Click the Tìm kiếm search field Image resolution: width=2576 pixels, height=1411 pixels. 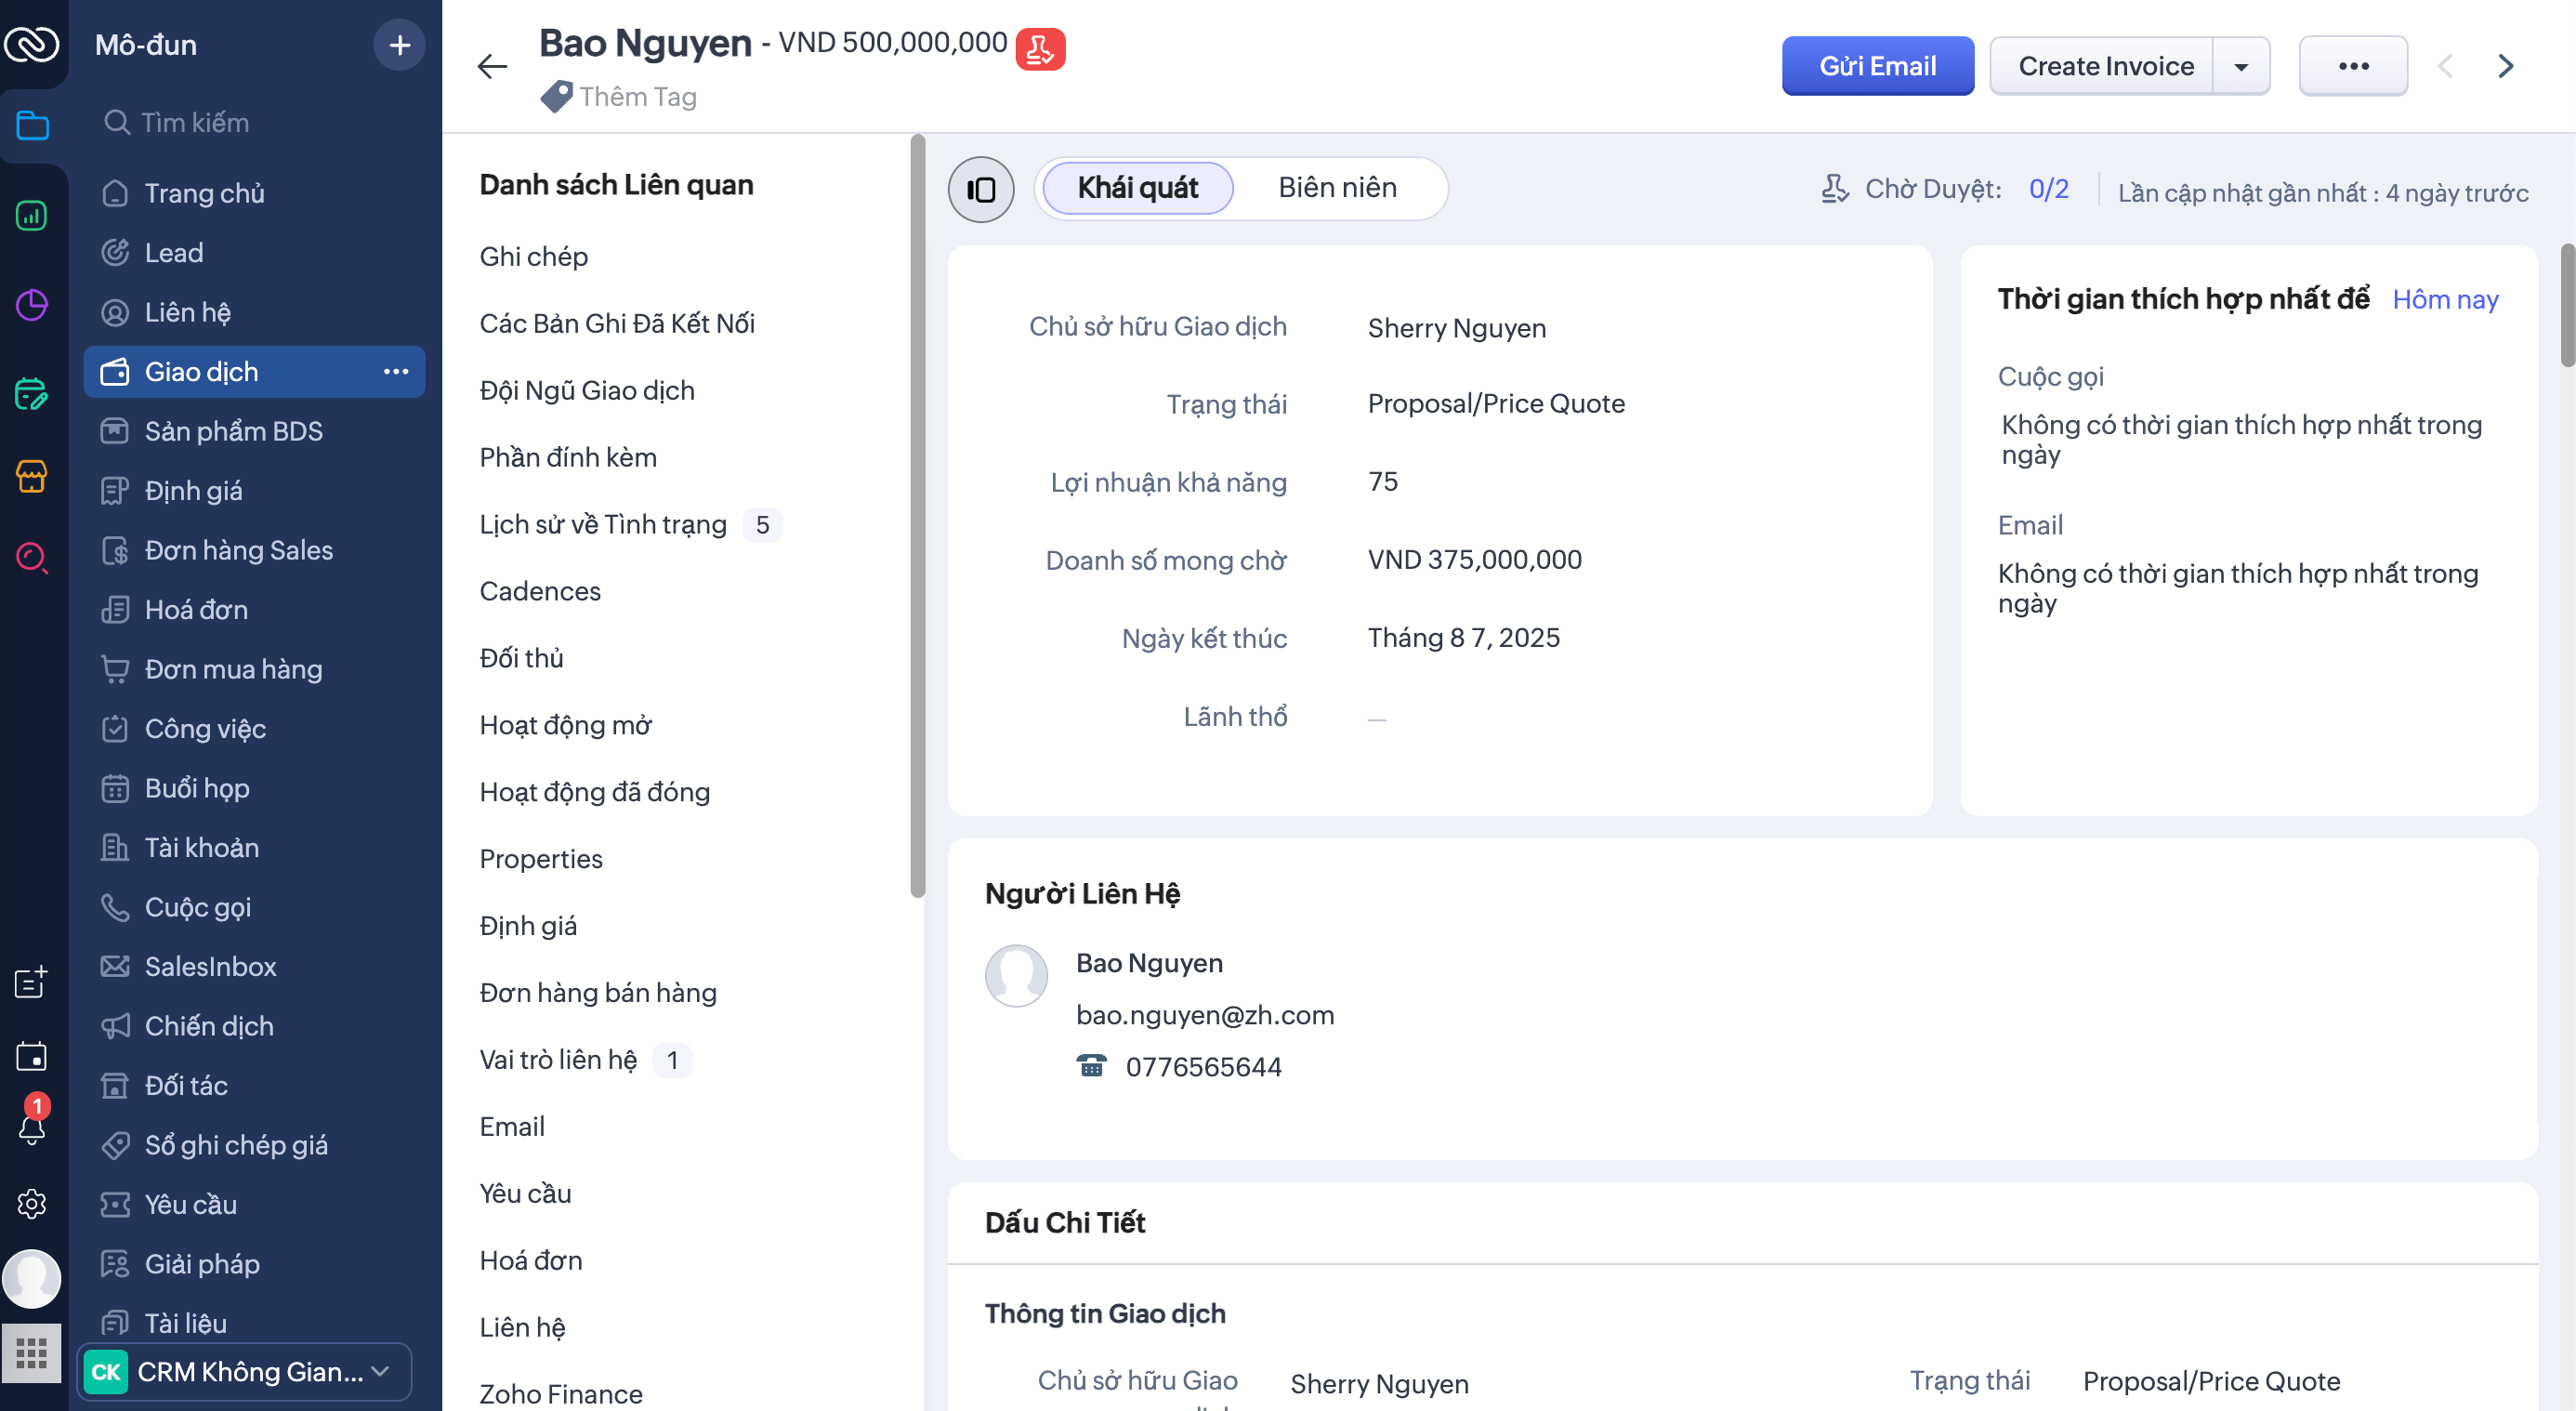(255, 122)
